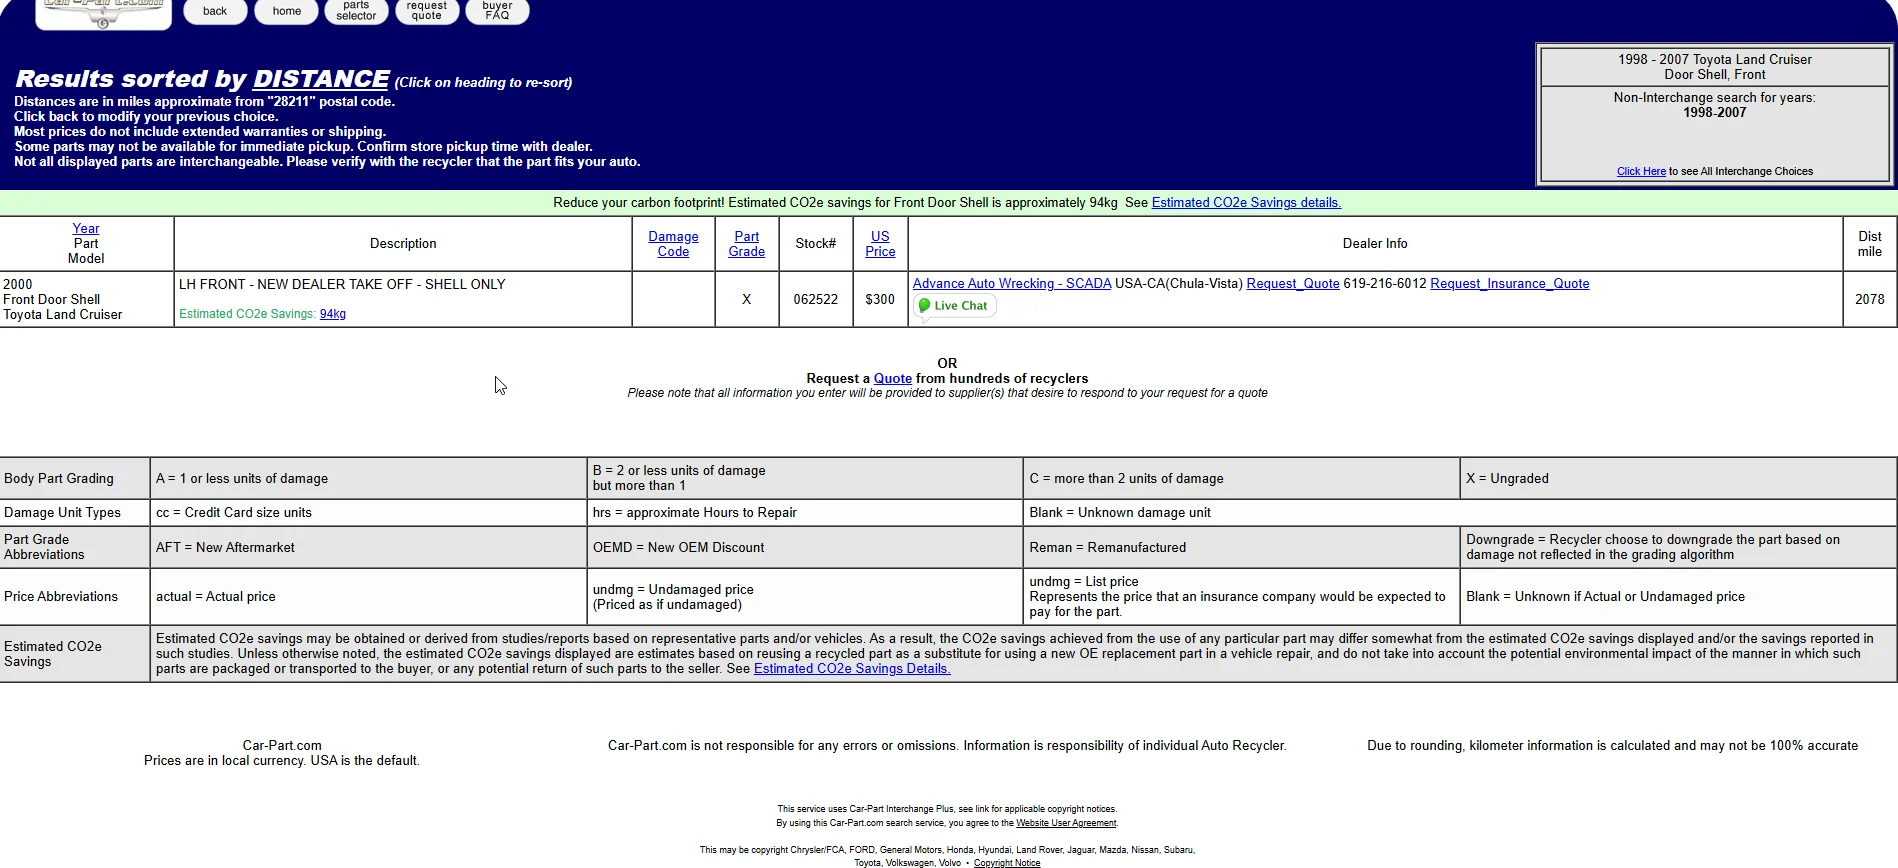Go to the home page button

coord(286,11)
